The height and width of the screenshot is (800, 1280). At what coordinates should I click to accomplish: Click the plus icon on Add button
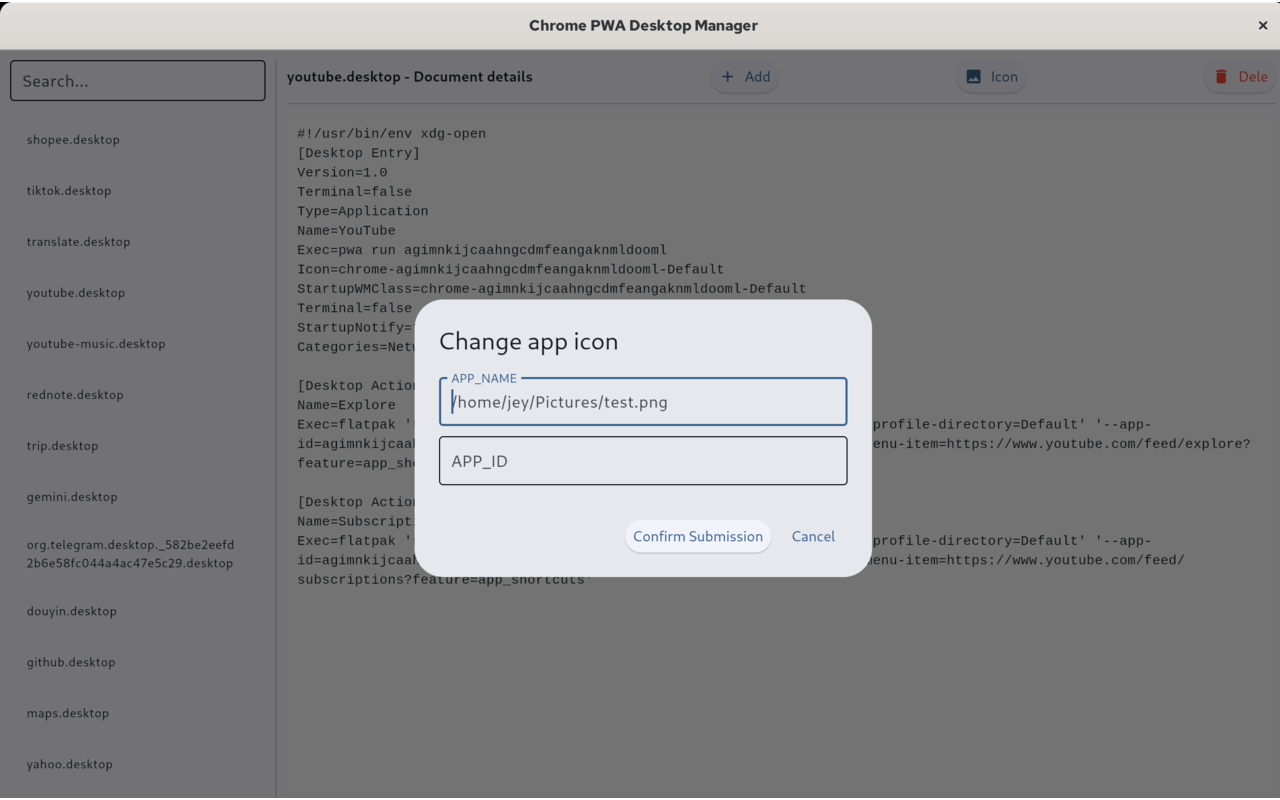(728, 77)
